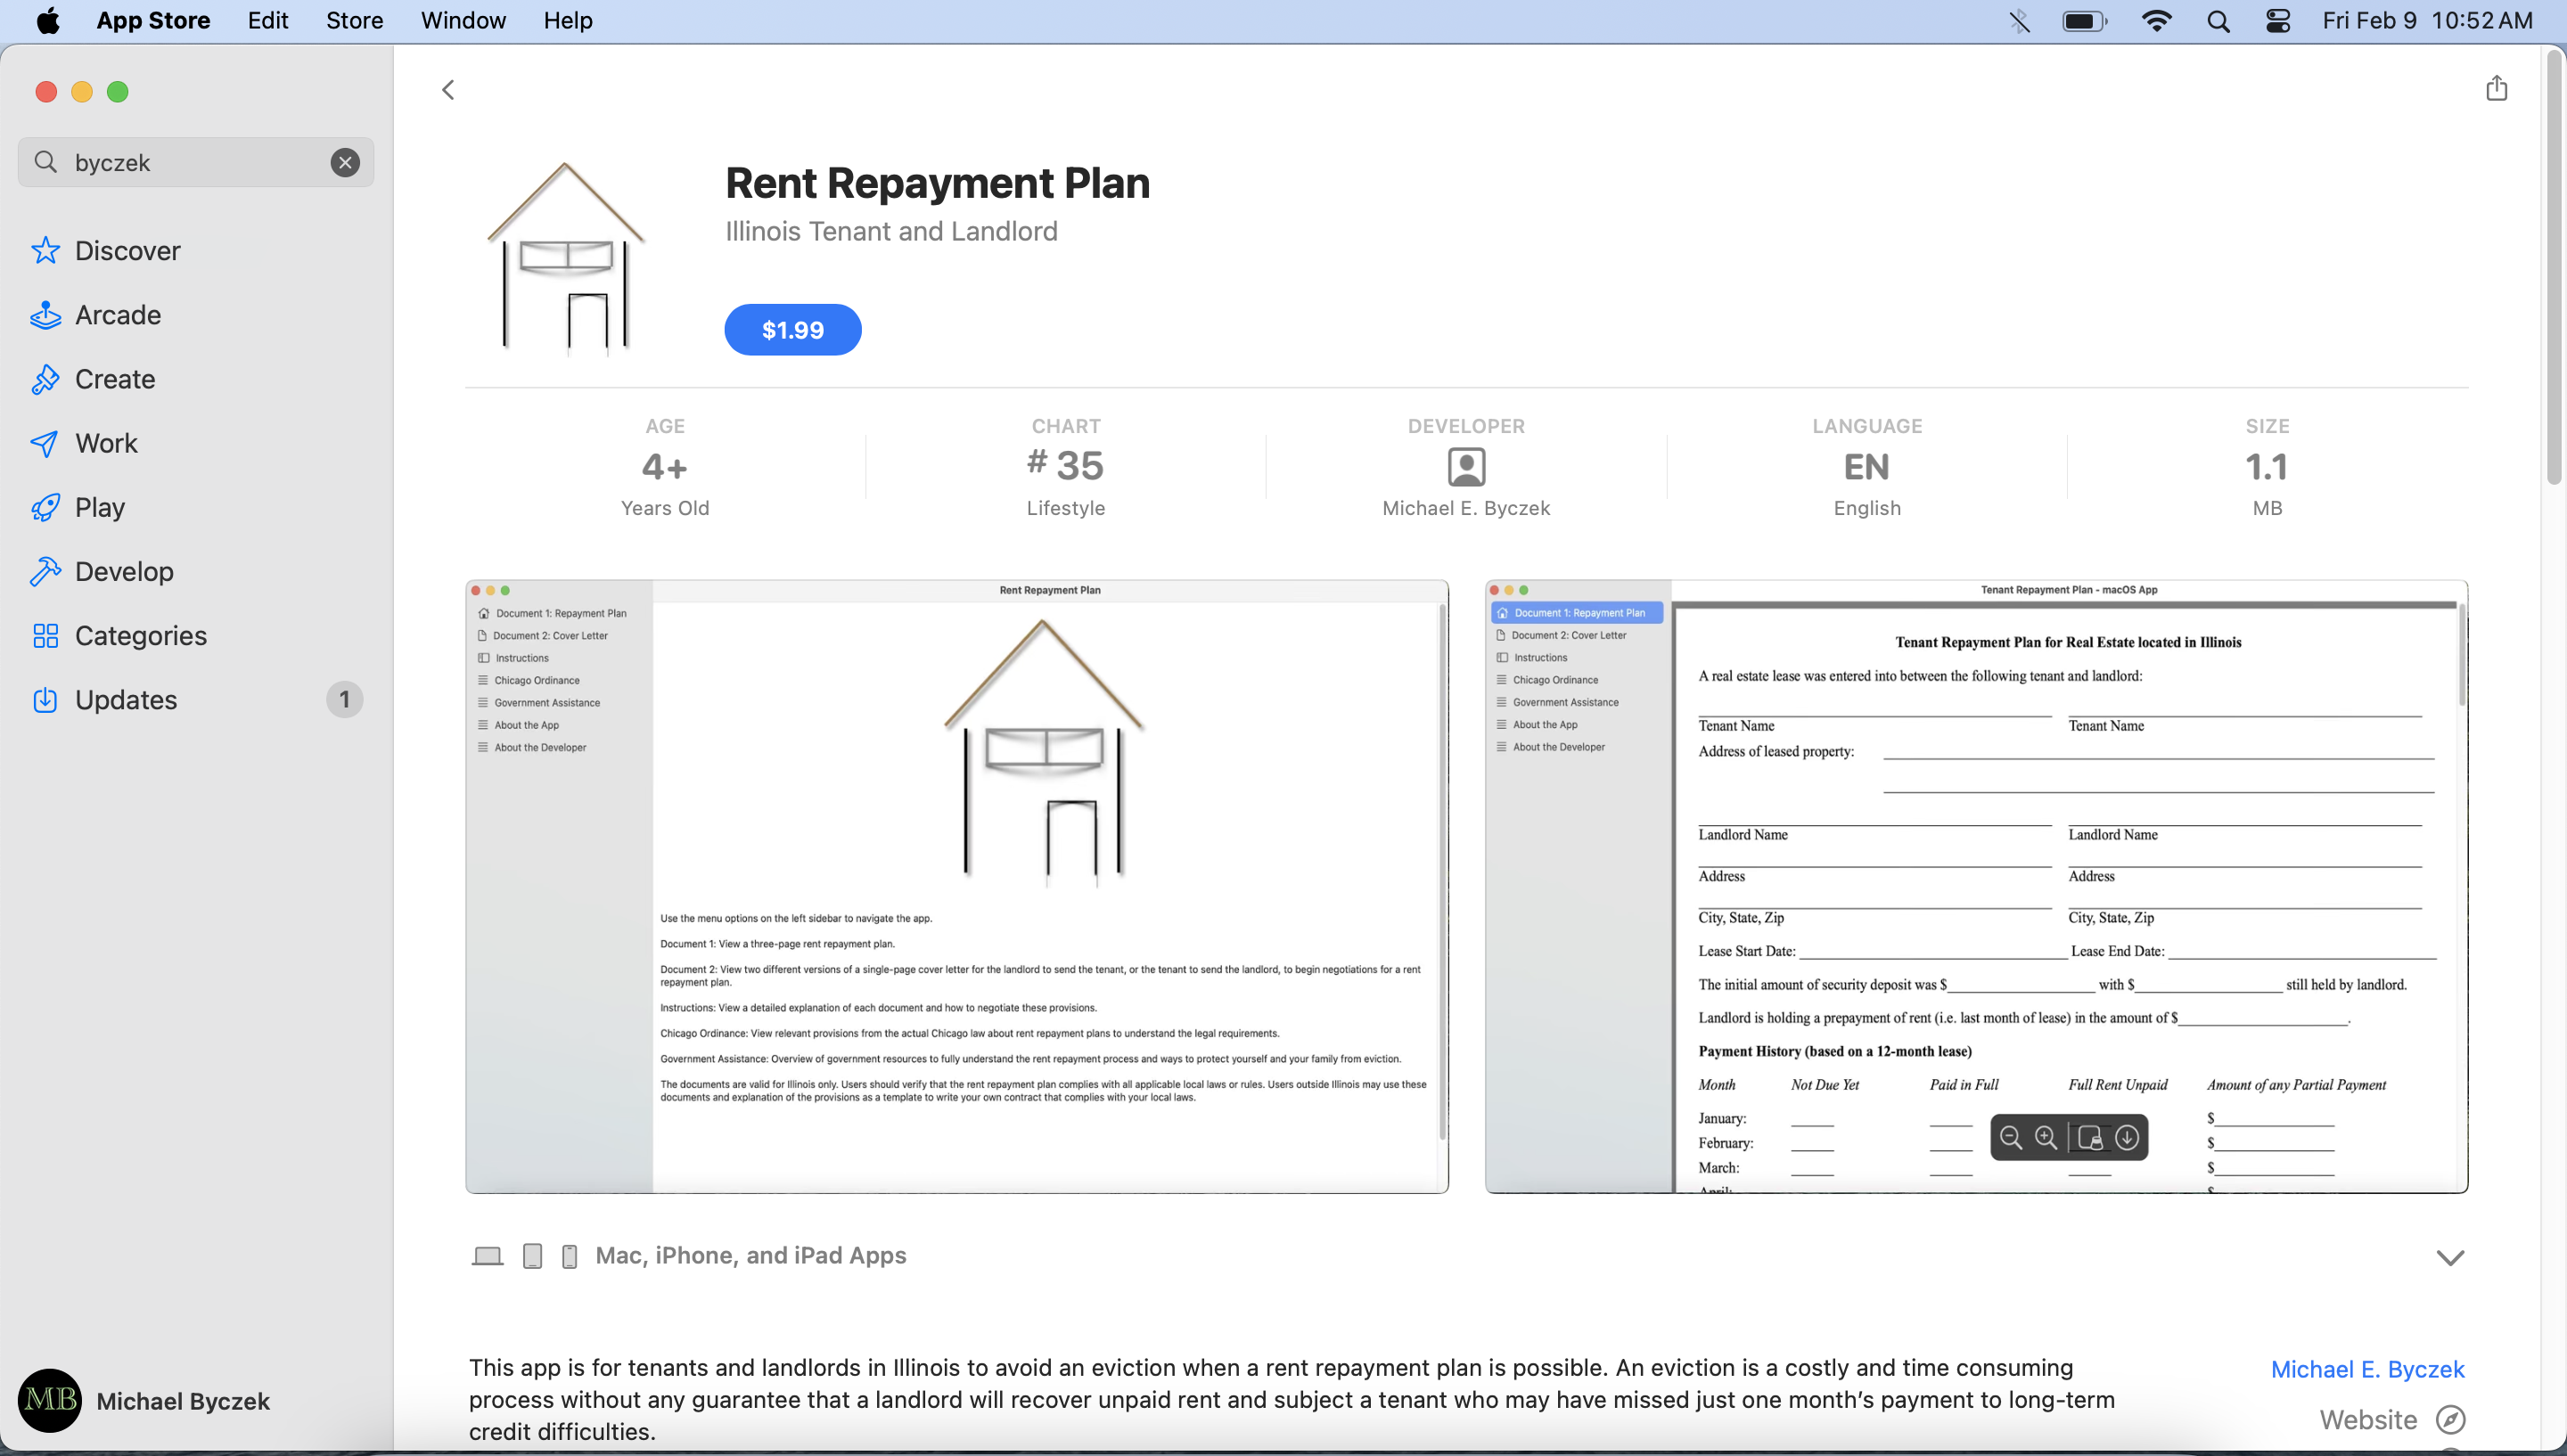The width and height of the screenshot is (2567, 1456).
Task: Open the share sheet icon
Action: pyautogui.click(x=2496, y=88)
